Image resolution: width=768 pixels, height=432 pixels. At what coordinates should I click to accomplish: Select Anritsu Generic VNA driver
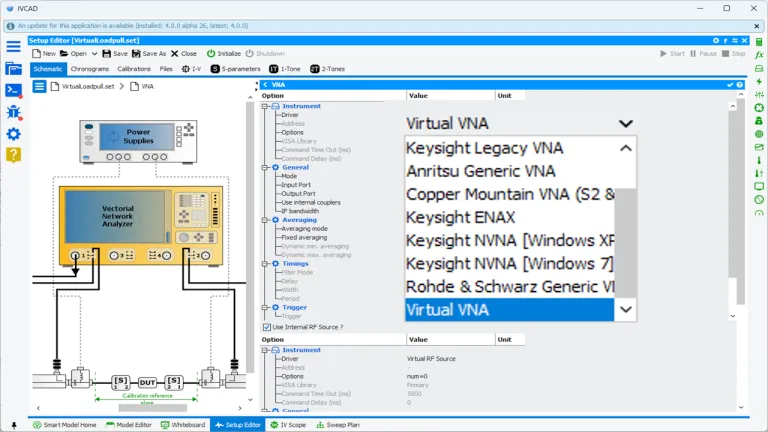tap(509, 171)
